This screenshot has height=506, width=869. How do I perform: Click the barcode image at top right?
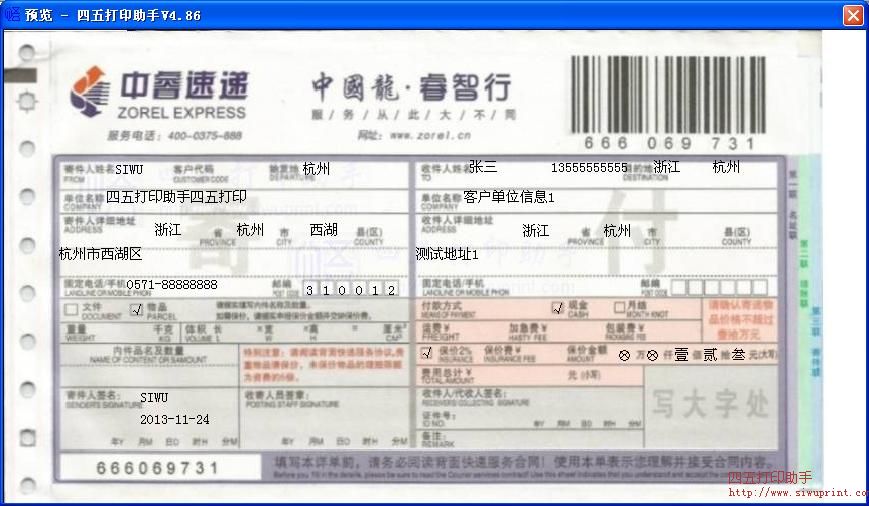[x=668, y=94]
